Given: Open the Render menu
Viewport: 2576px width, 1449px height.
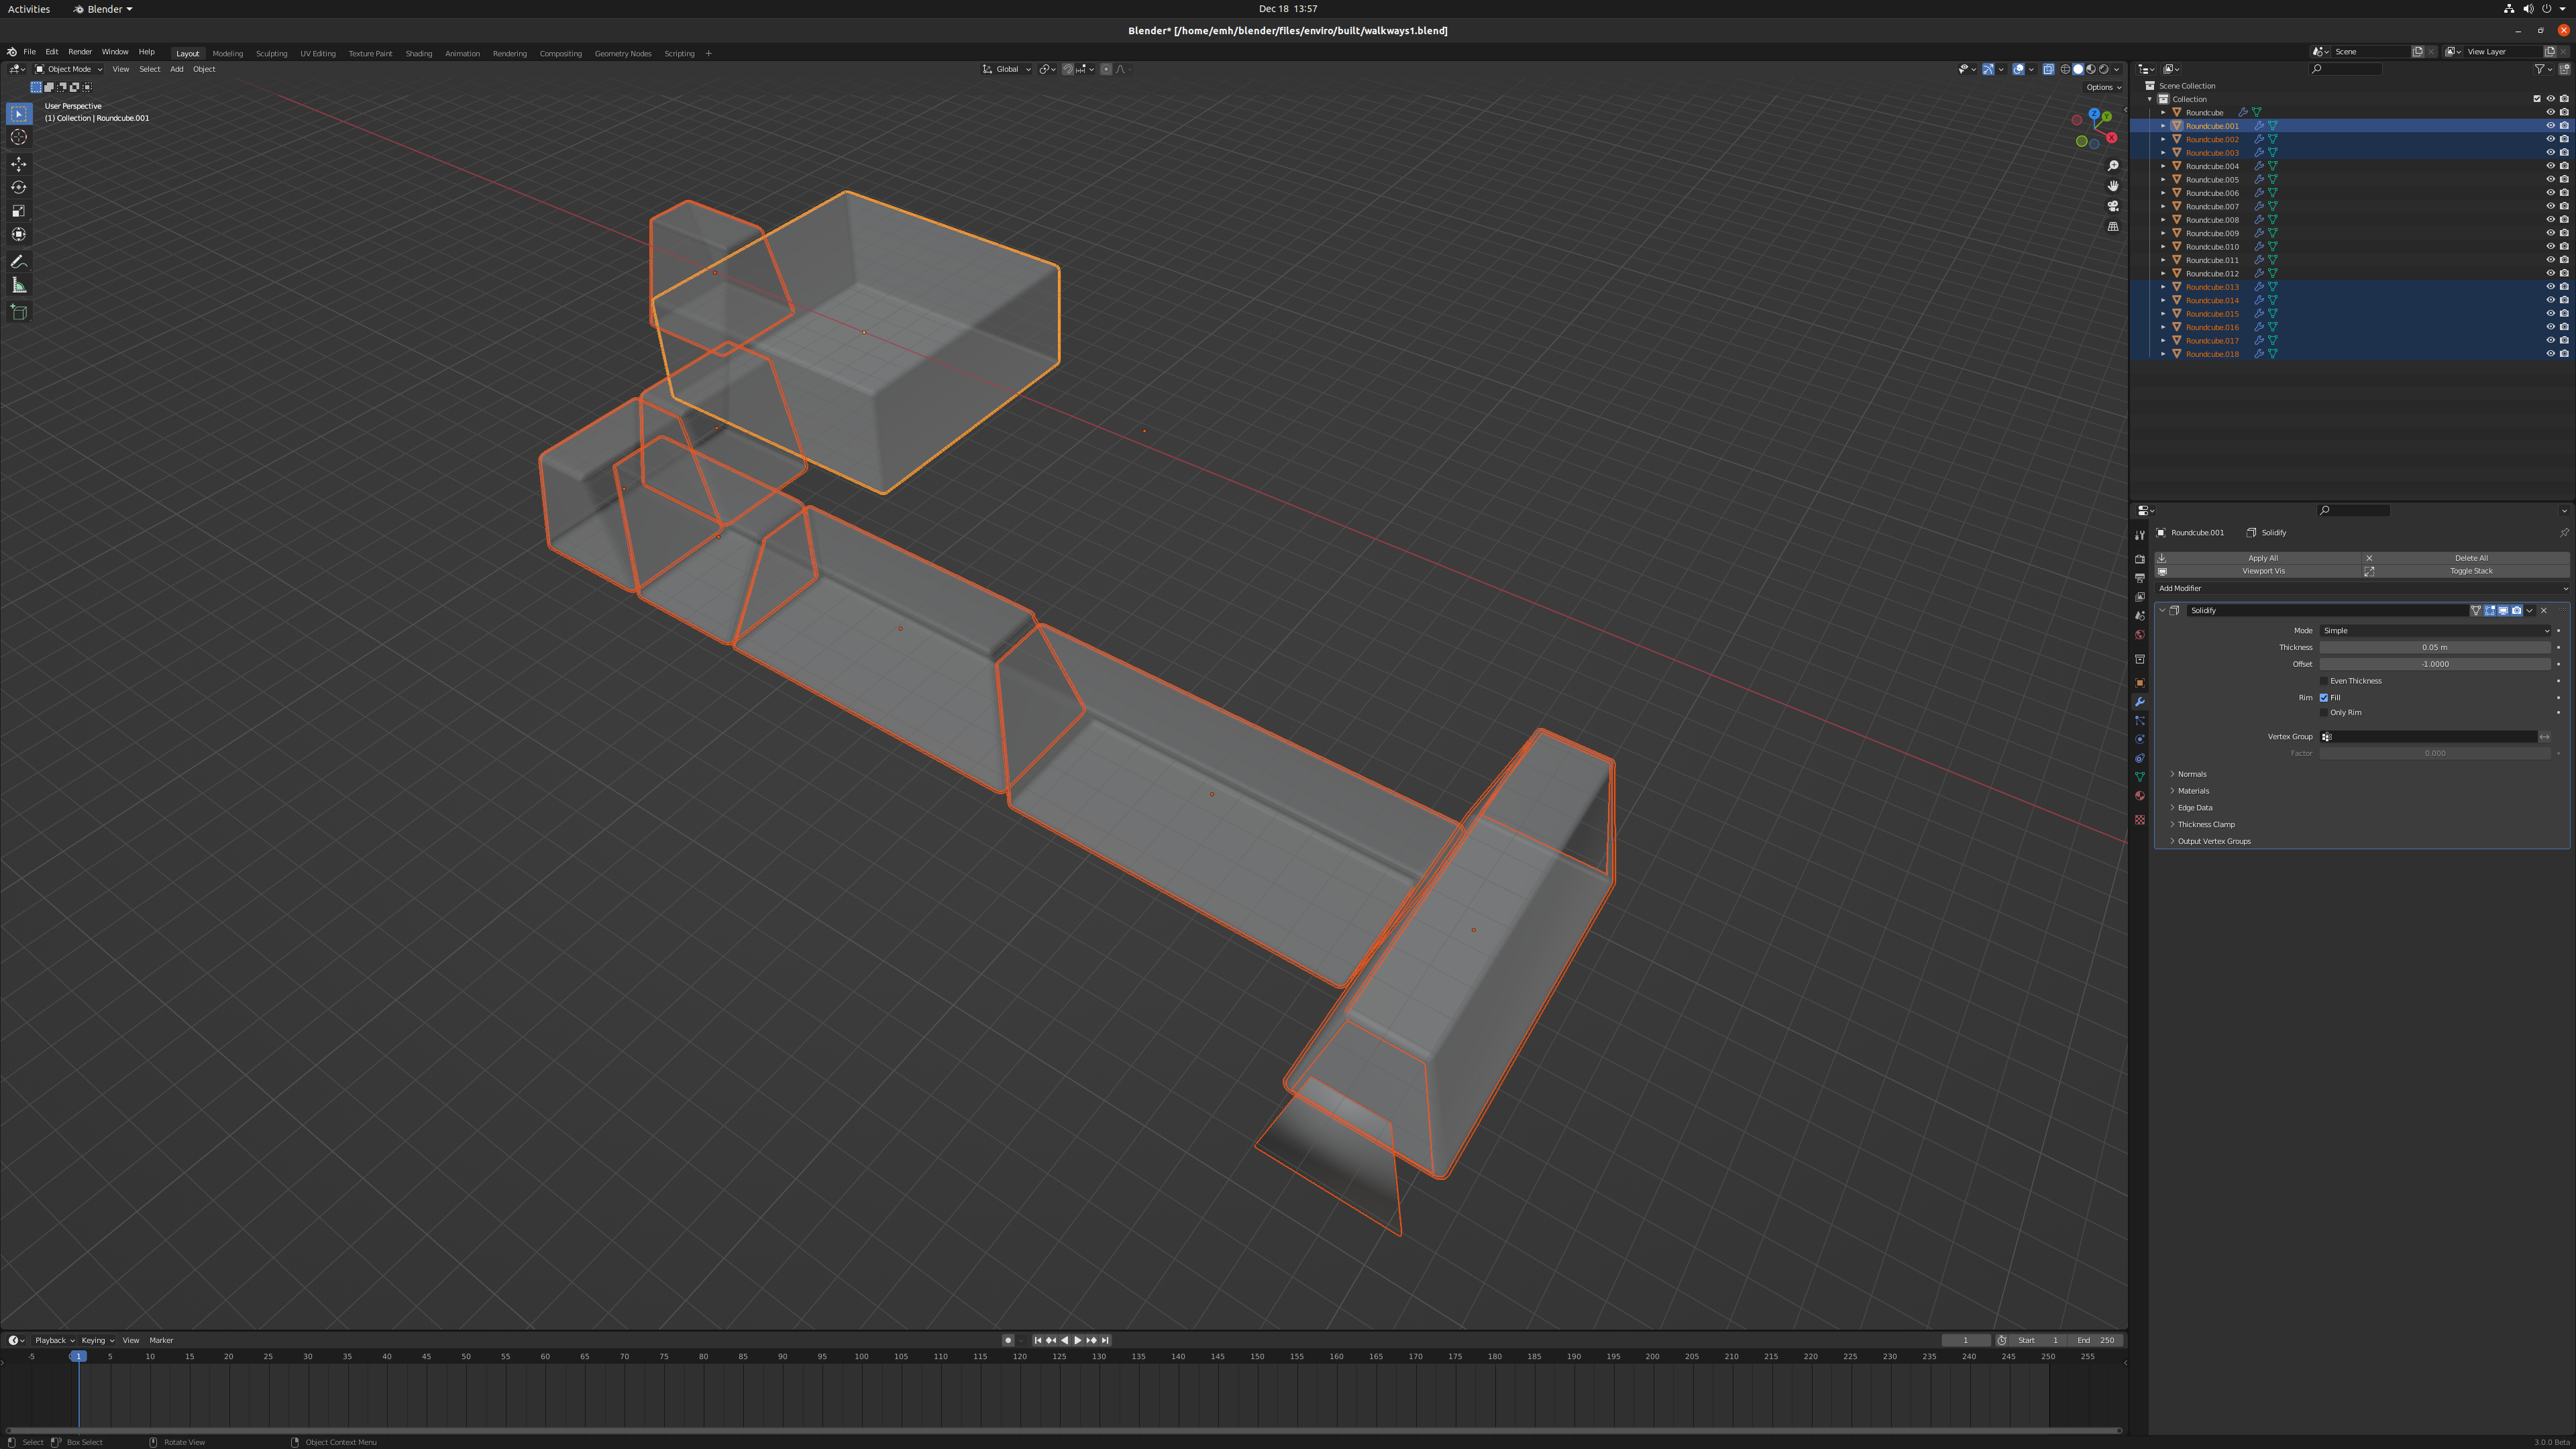Looking at the screenshot, I should click(x=80, y=52).
